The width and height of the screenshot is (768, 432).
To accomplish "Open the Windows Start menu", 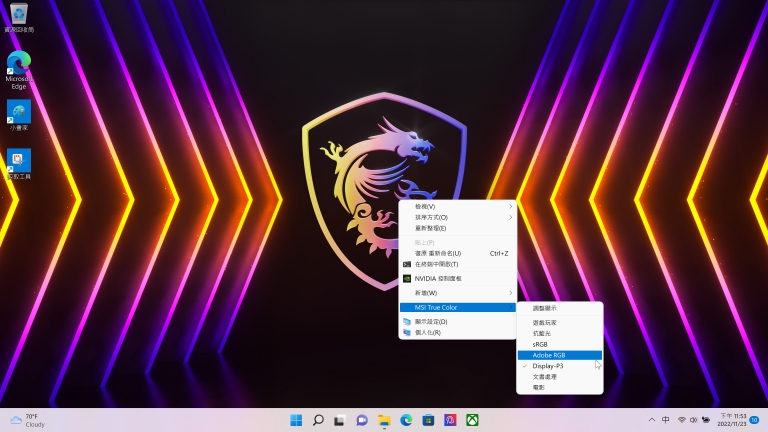I will click(296, 420).
